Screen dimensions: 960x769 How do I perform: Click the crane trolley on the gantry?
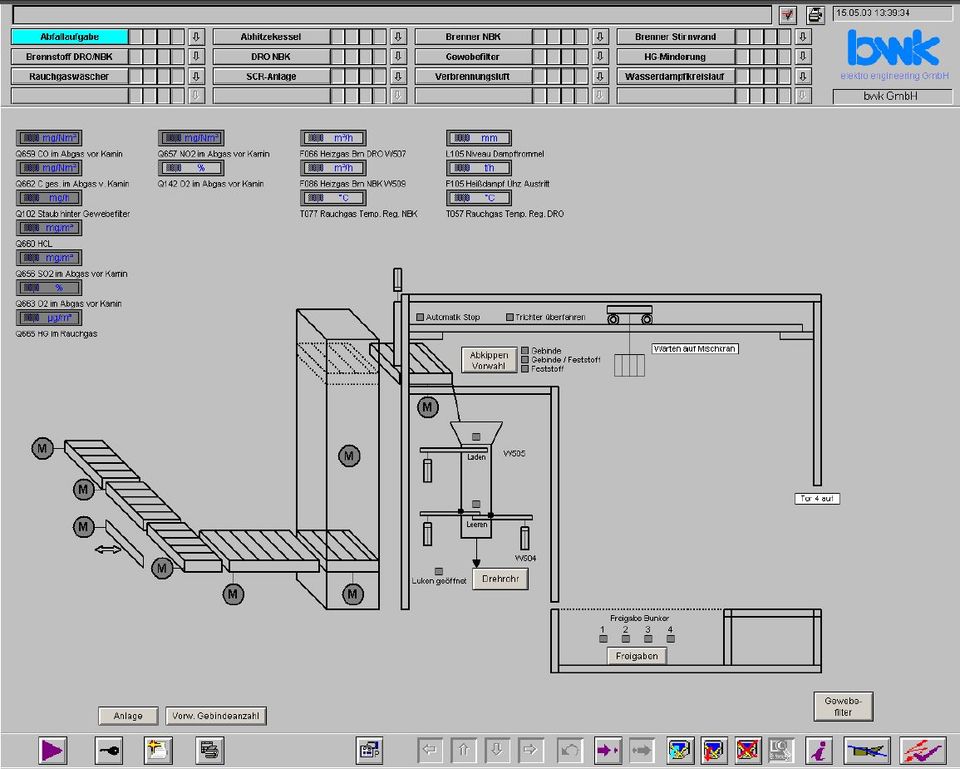[629, 315]
